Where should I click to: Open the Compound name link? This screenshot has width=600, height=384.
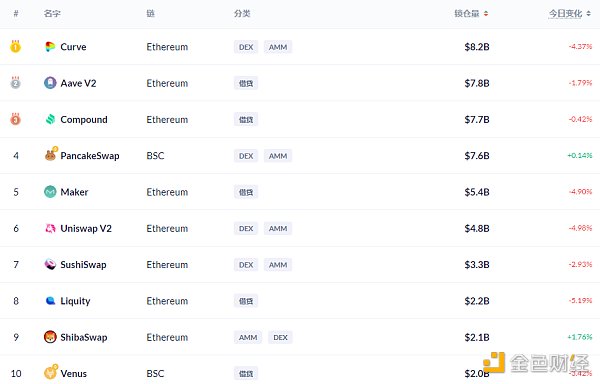tap(84, 120)
